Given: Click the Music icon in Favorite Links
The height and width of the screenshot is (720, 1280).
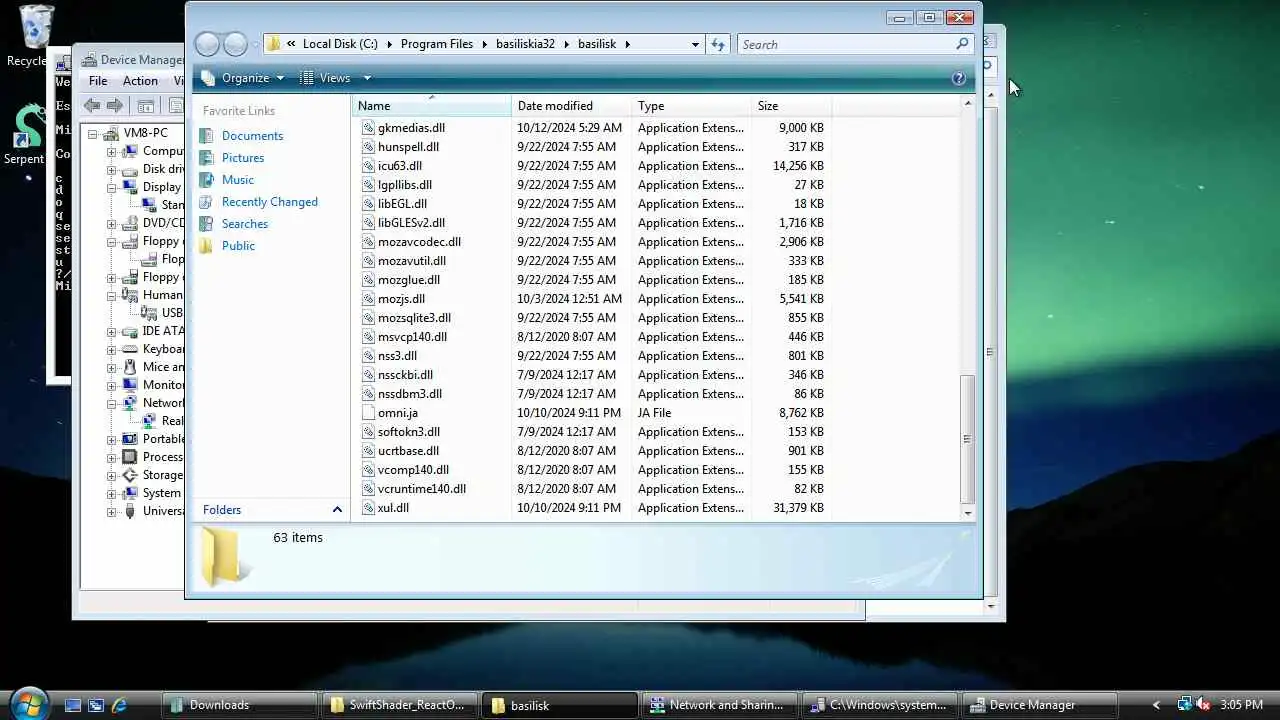Looking at the screenshot, I should coord(207,180).
